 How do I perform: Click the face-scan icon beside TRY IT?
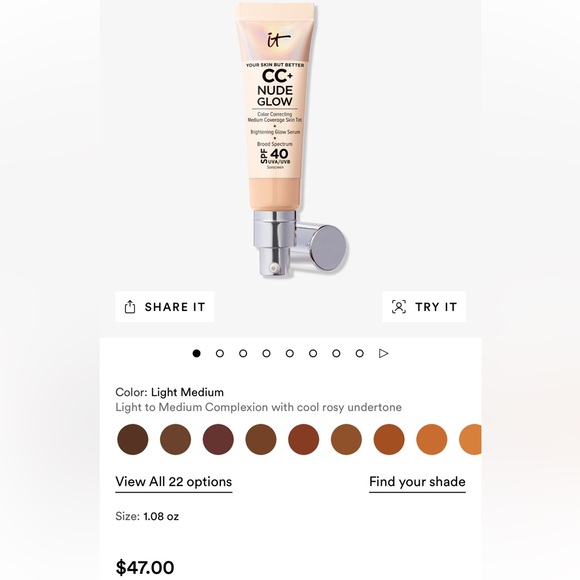click(399, 307)
